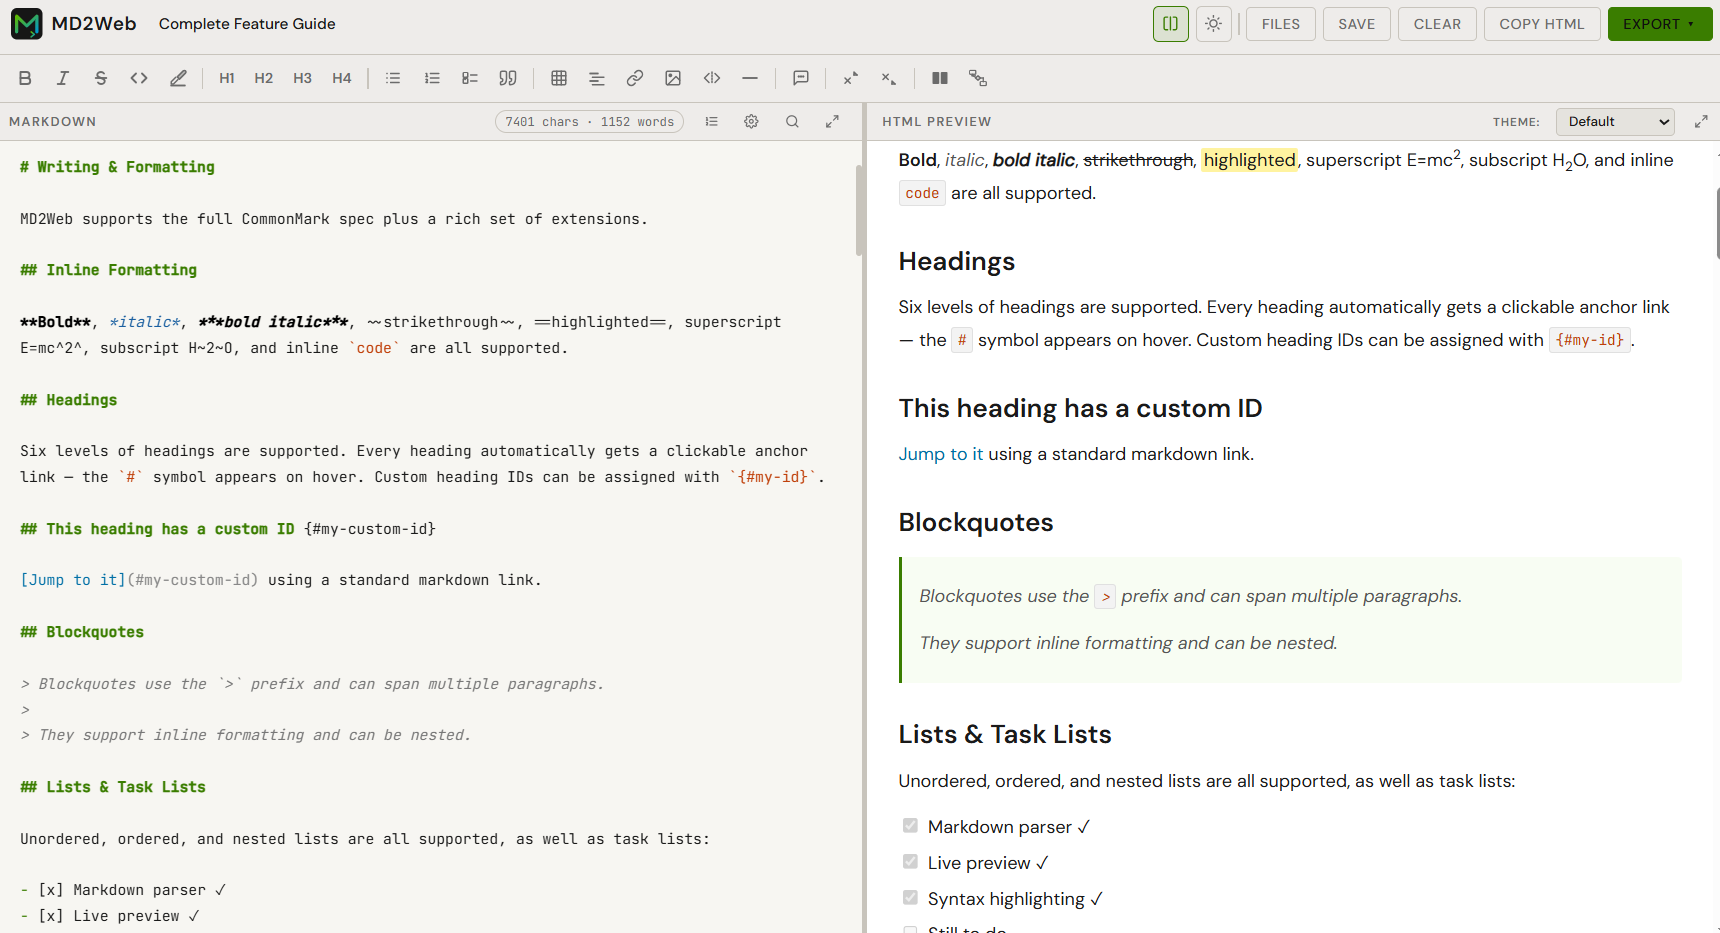Click the highlight pen icon
Viewport: 1720px width, 933px height.
(x=178, y=77)
